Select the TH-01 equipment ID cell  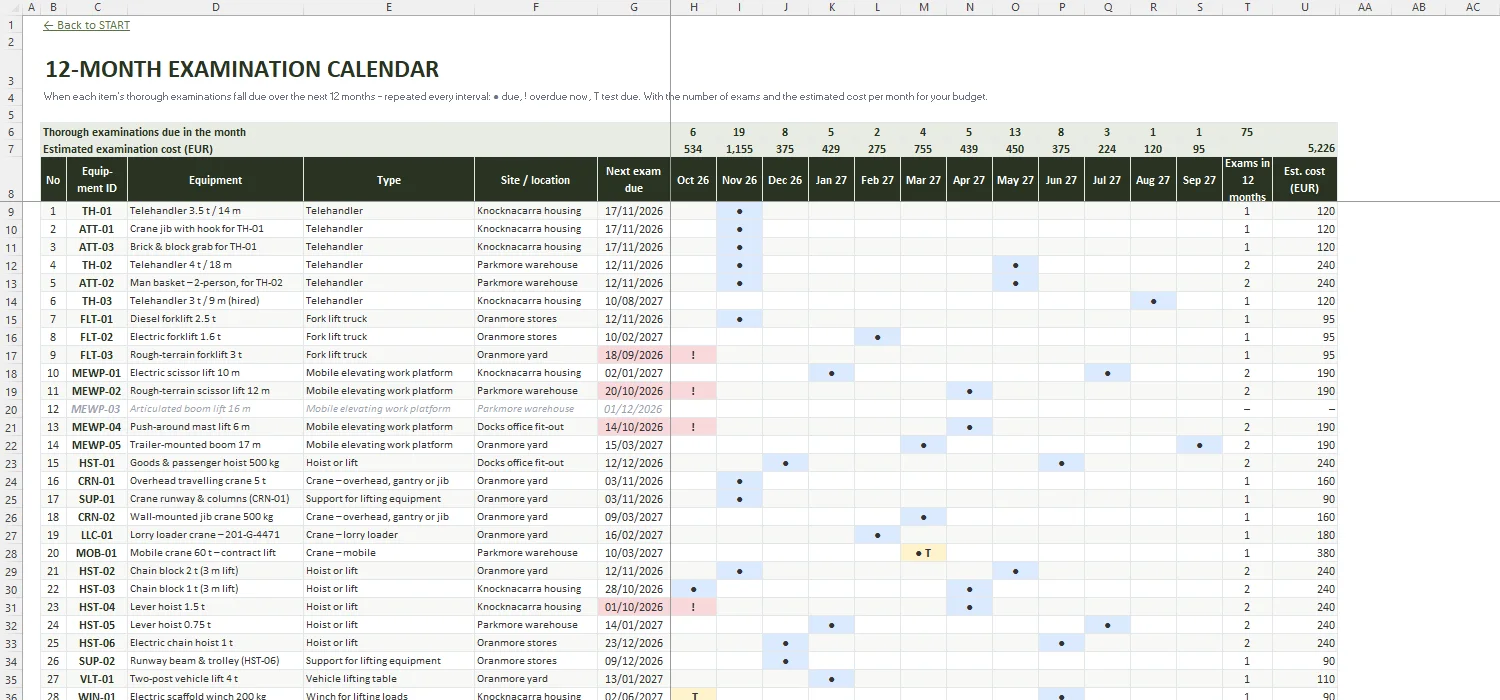click(x=97, y=211)
